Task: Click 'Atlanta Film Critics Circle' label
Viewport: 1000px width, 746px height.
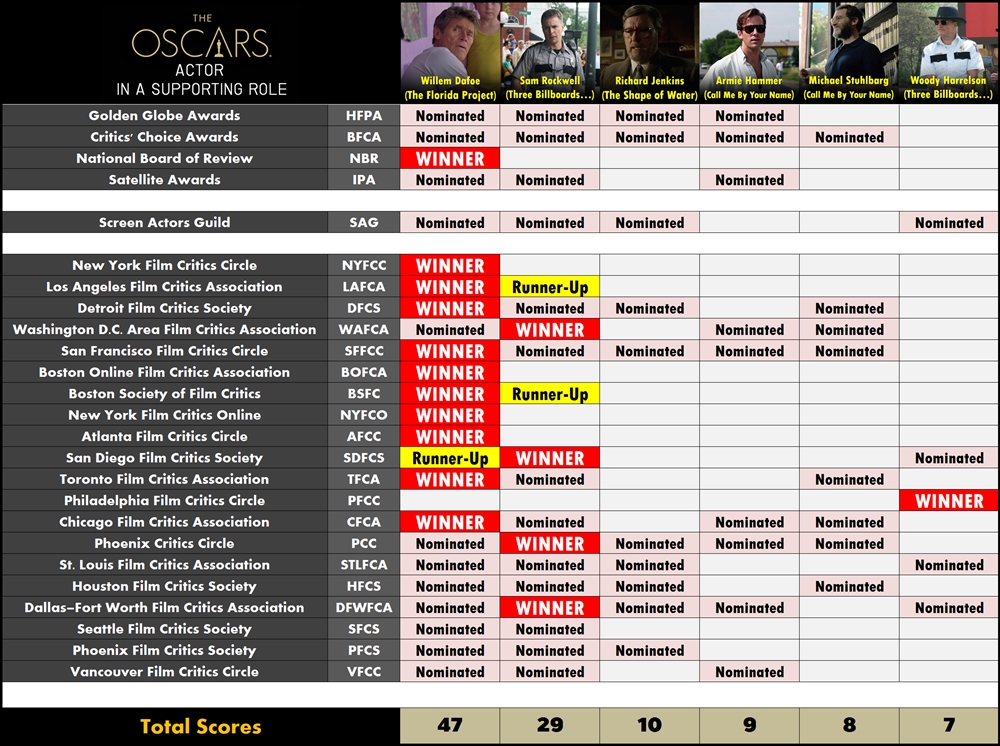Action: pos(165,437)
